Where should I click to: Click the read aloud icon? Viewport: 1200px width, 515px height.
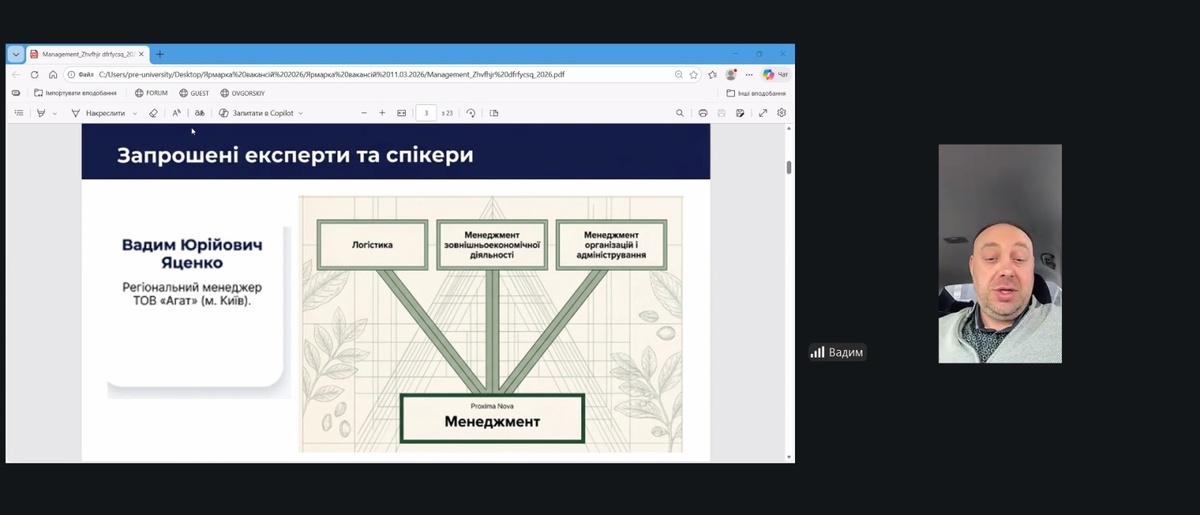[x=177, y=113]
